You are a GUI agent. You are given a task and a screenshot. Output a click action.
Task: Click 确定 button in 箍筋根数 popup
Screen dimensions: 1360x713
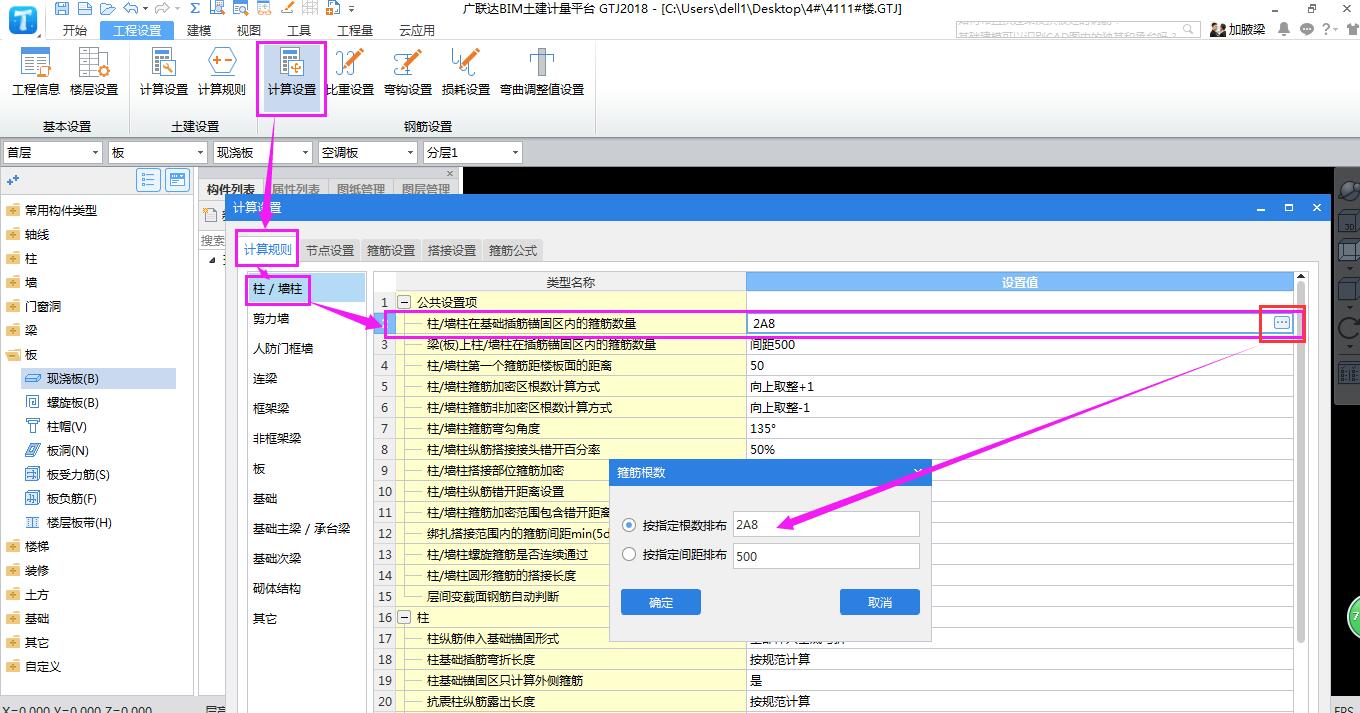tap(661, 602)
